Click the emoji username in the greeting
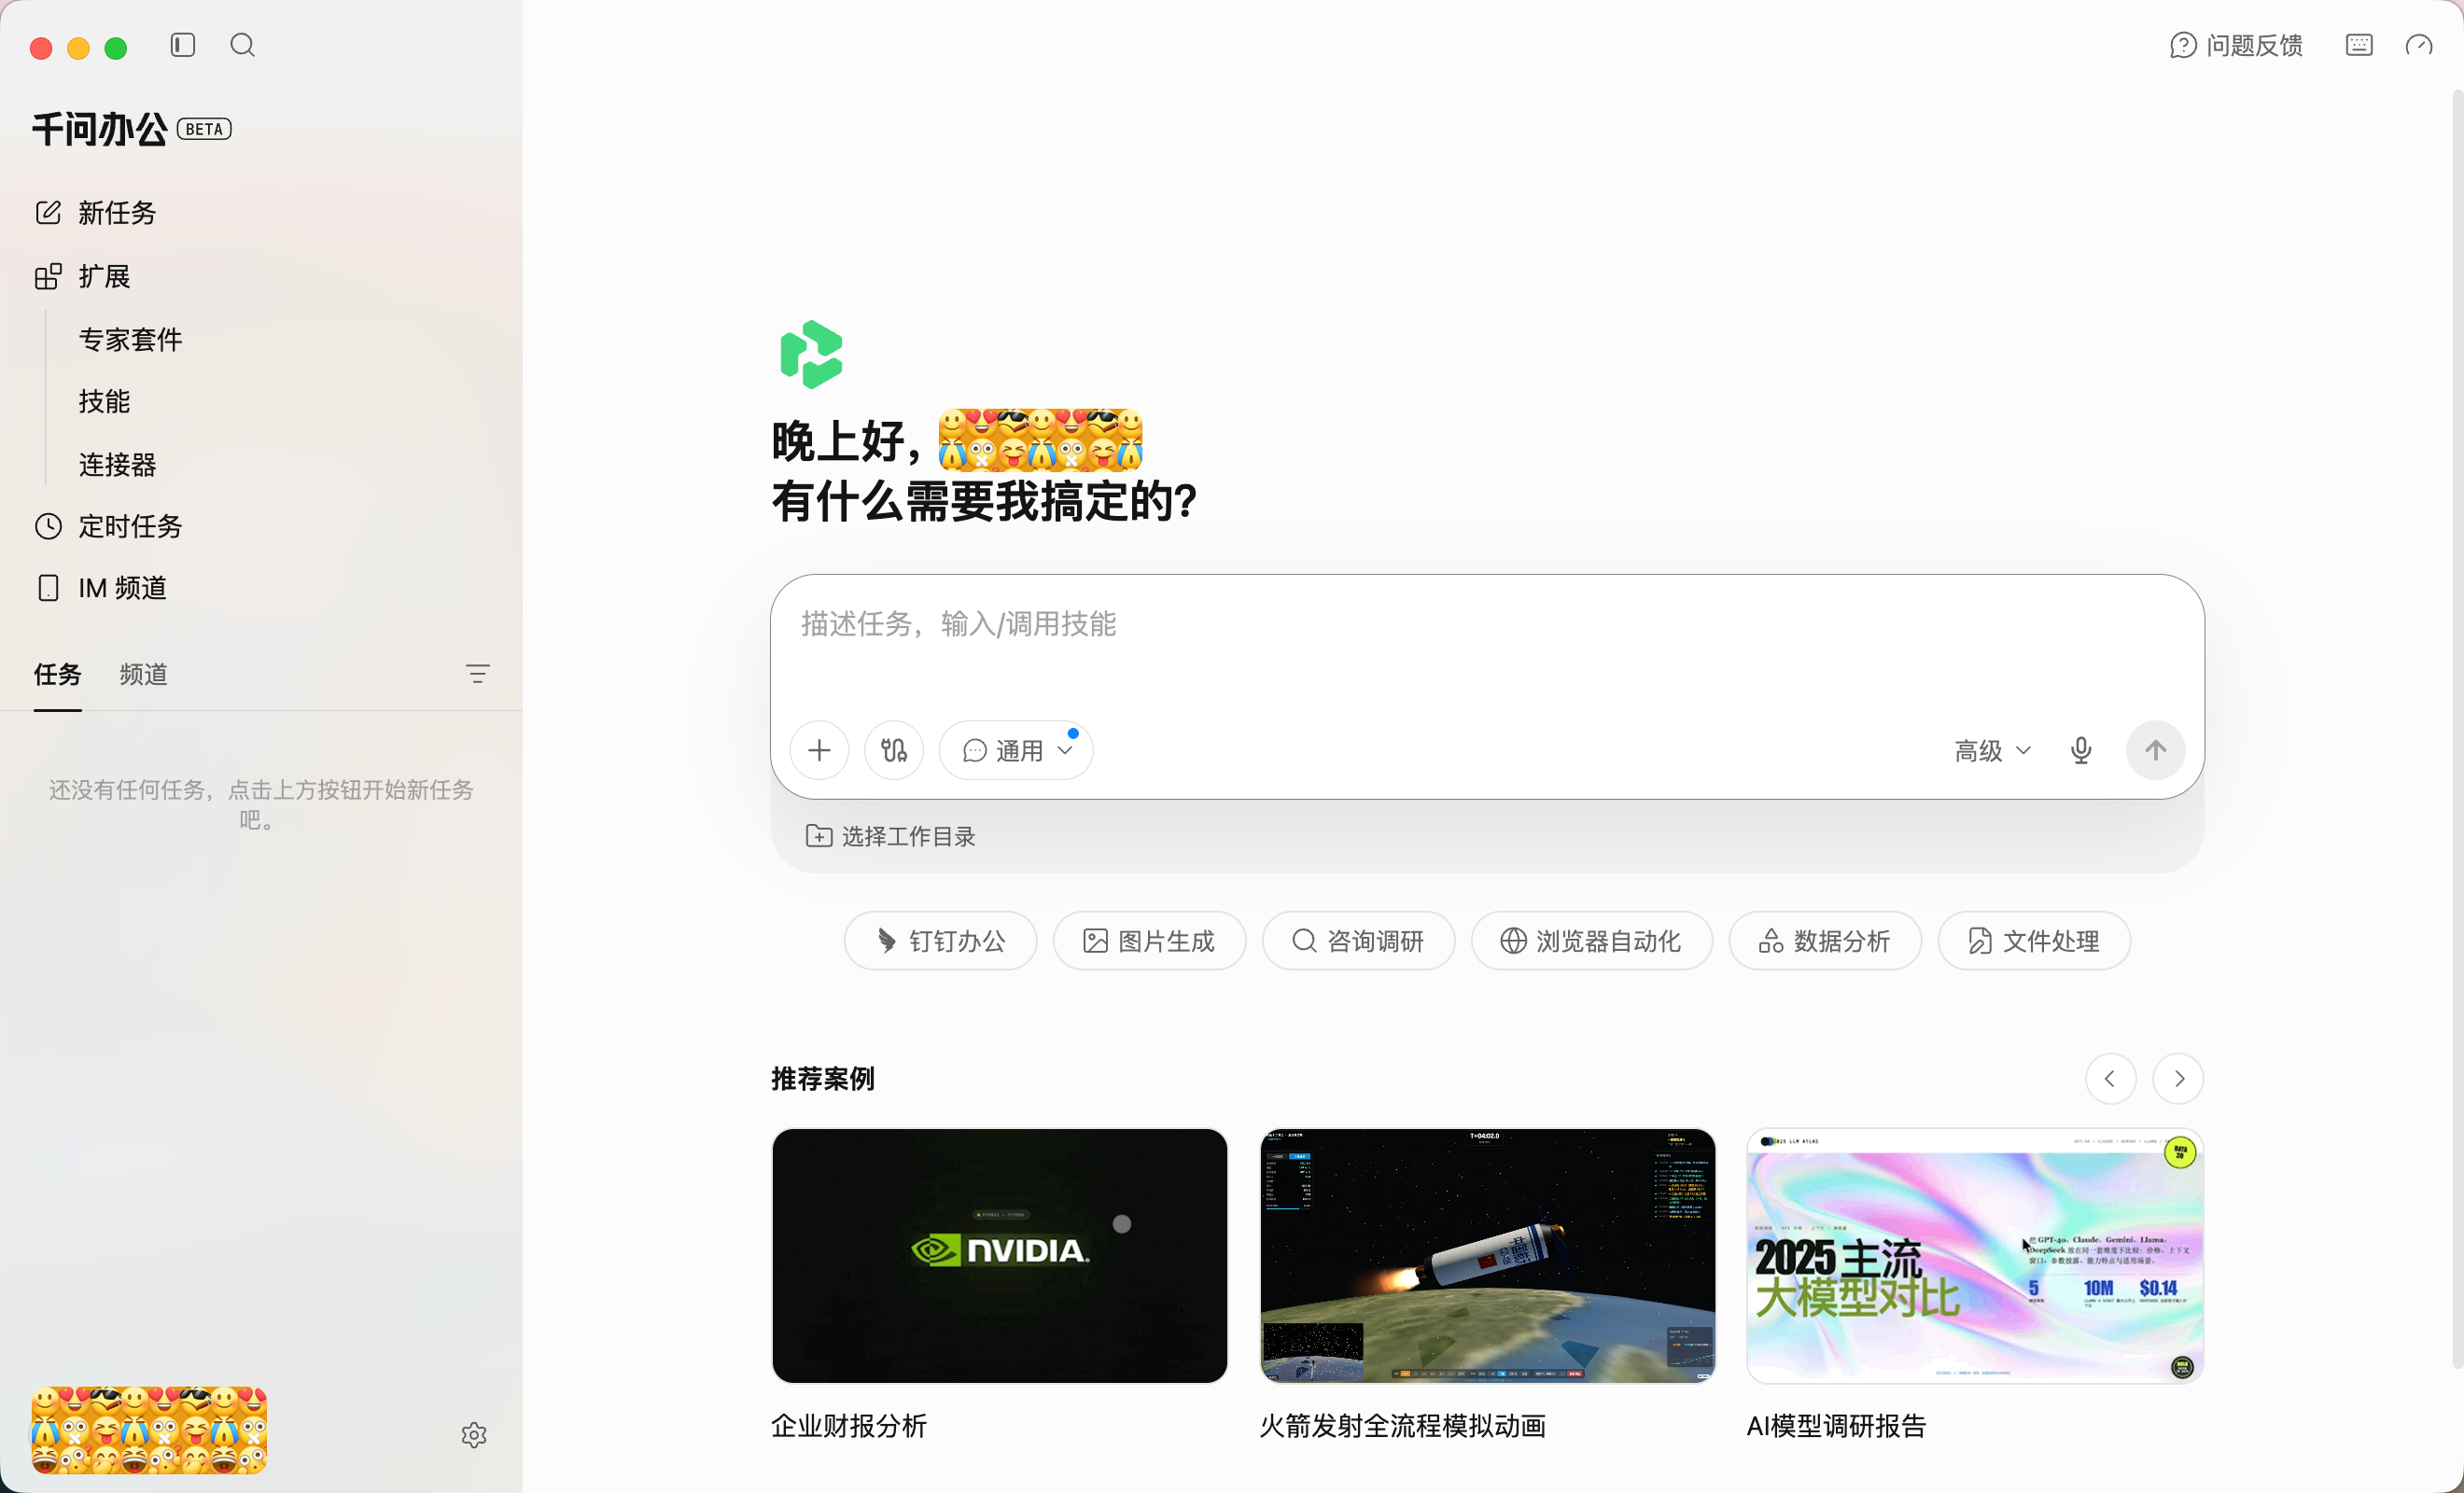This screenshot has height=1493, width=2464. 1040,439
